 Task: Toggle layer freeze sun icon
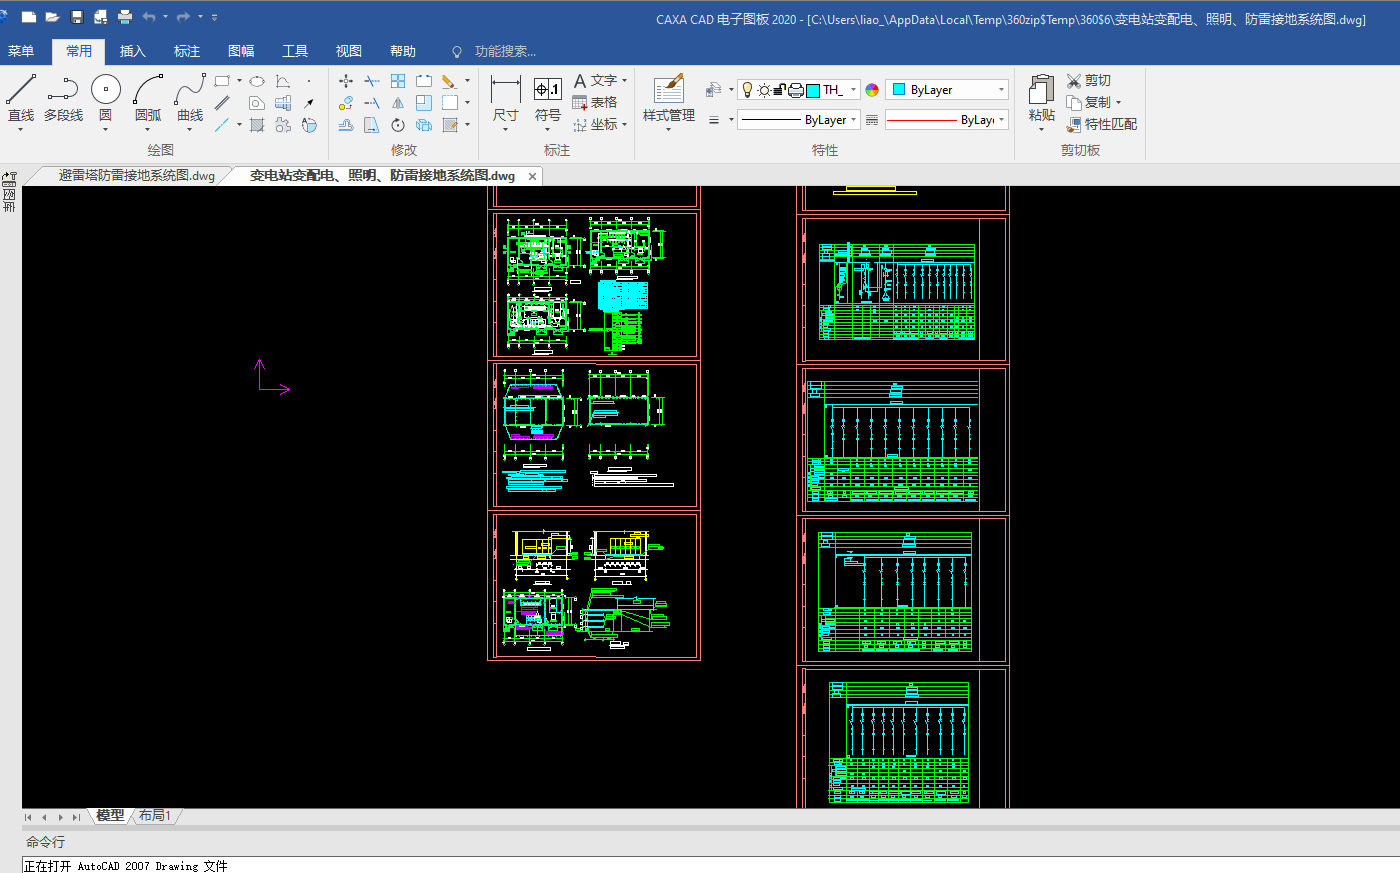[x=764, y=90]
